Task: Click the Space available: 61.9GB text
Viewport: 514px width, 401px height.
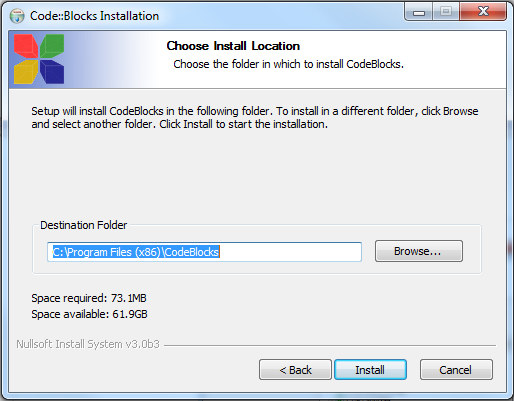Action: point(89,314)
